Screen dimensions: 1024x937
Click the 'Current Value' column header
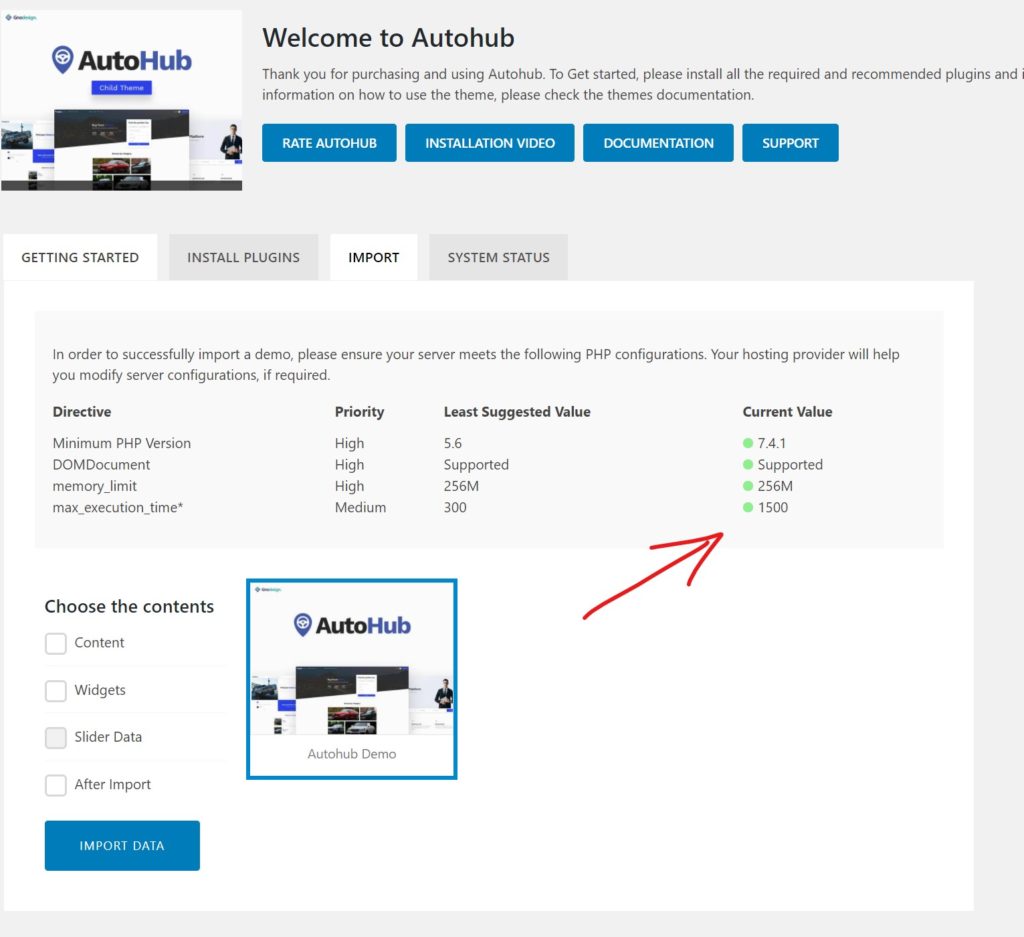pyautogui.click(x=788, y=412)
